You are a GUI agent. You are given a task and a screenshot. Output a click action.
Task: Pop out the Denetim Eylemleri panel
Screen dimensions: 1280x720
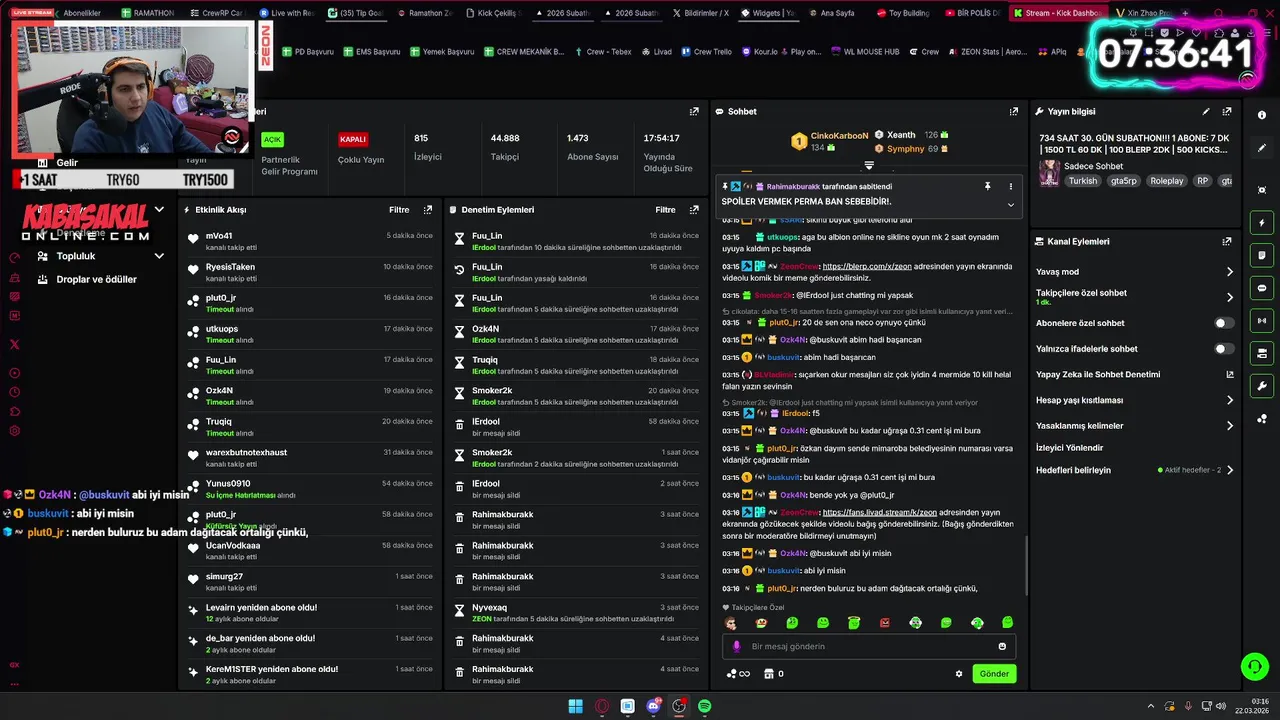tap(694, 210)
